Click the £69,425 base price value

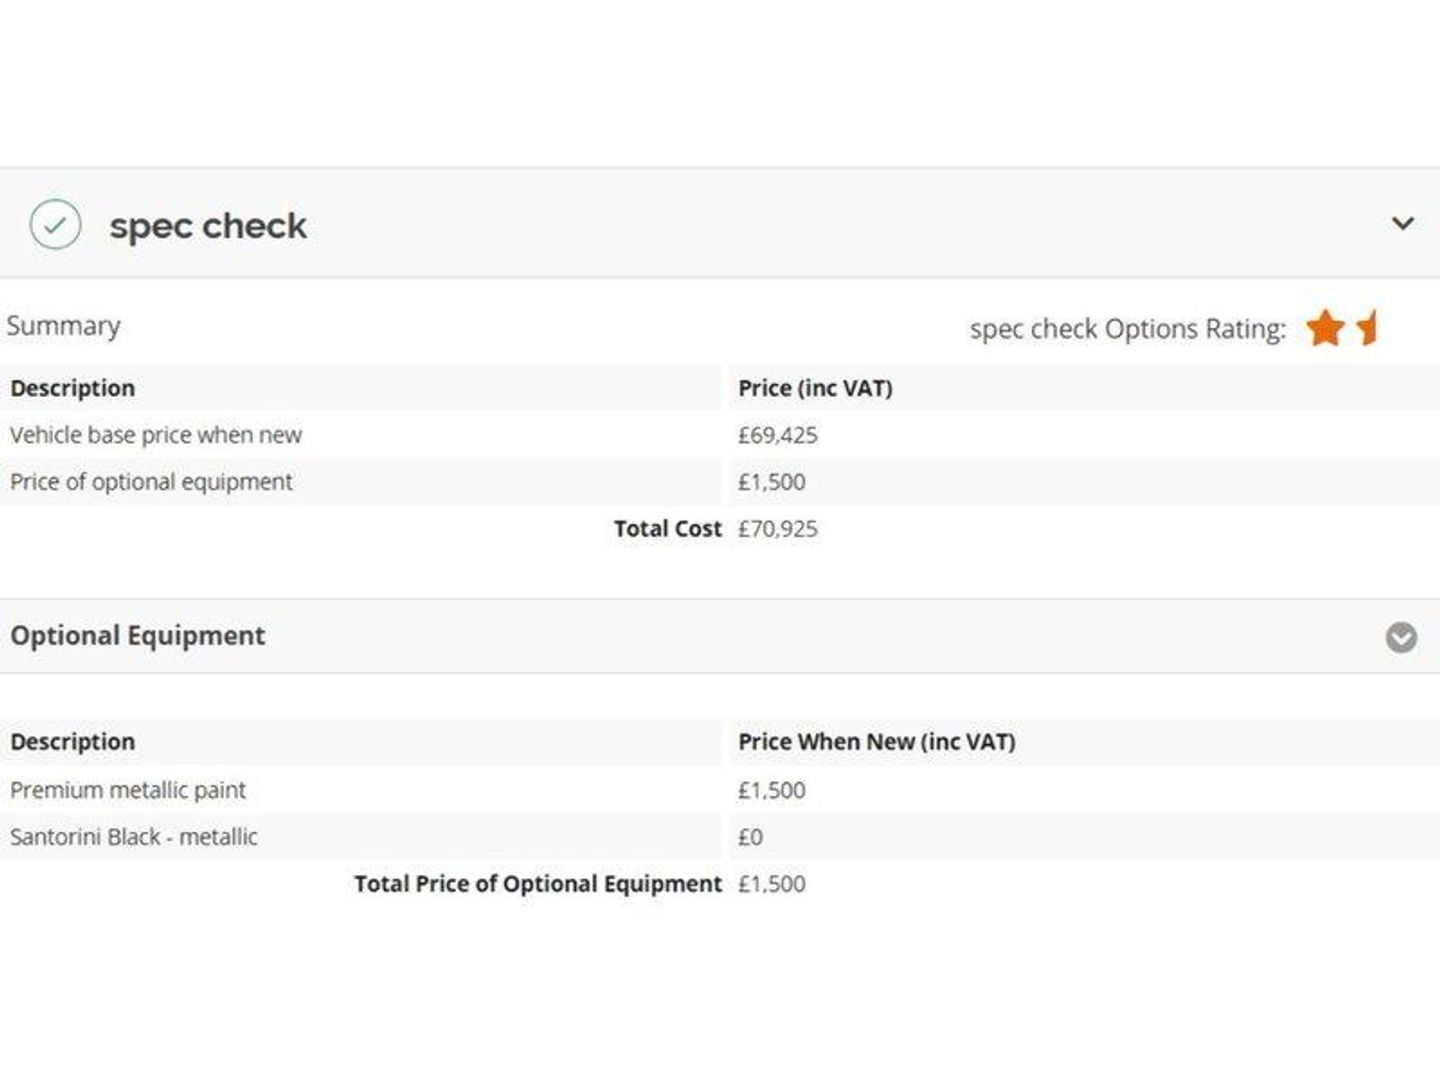pos(777,435)
